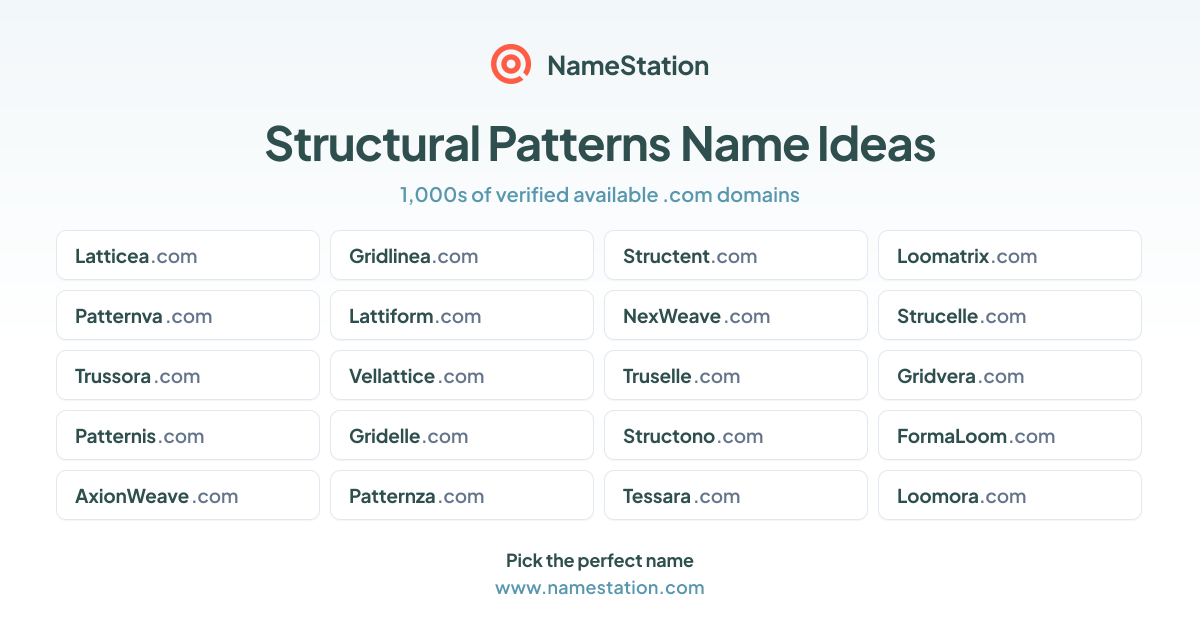Select Vellattice.com from the list

(462, 375)
